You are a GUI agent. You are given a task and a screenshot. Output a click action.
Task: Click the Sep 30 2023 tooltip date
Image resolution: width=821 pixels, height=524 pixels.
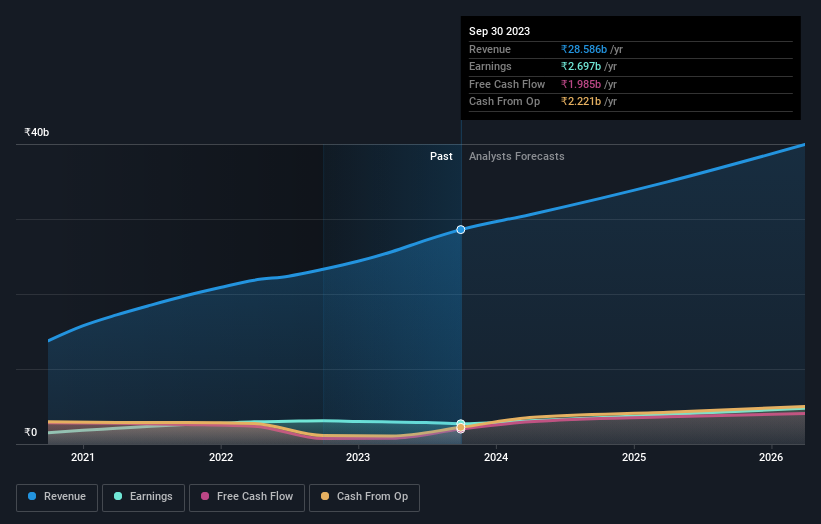pyautogui.click(x=500, y=31)
